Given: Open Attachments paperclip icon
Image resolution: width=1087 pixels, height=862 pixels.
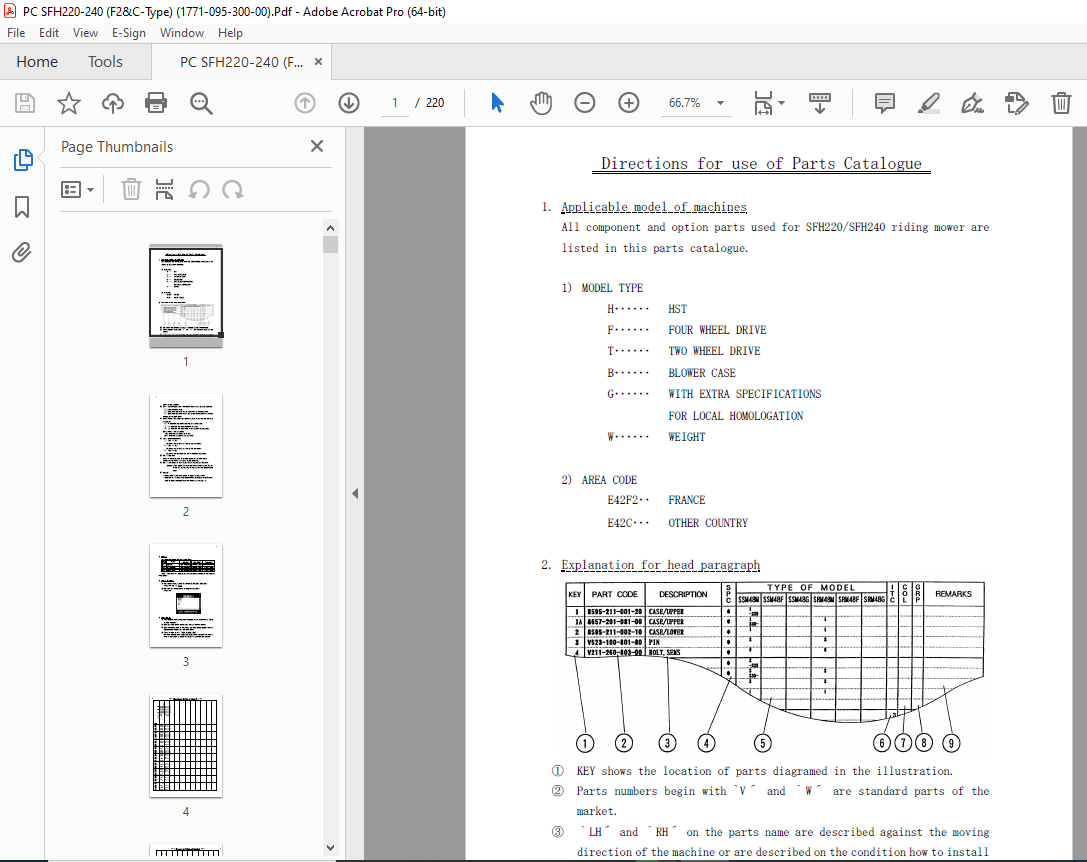Looking at the screenshot, I should click(22, 252).
